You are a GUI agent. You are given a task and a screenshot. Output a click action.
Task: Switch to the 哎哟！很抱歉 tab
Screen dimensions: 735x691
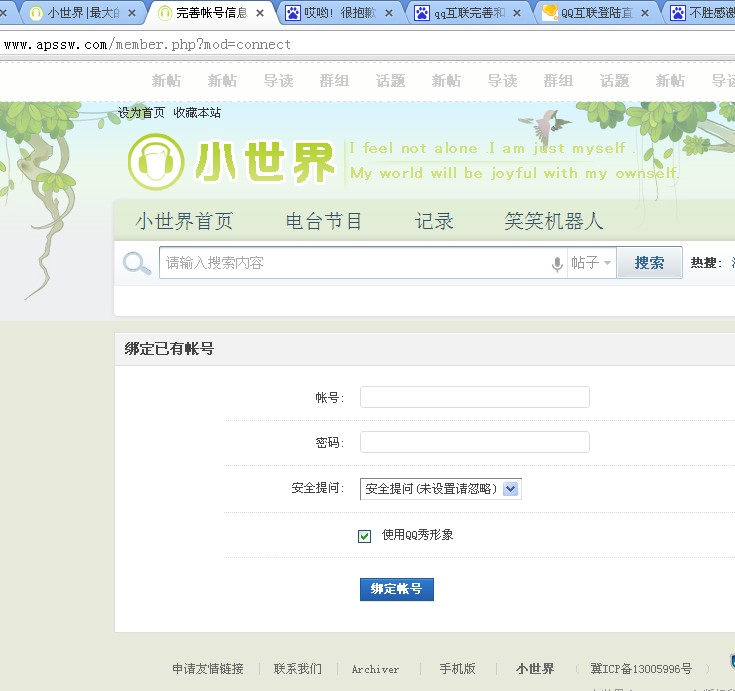(x=340, y=13)
